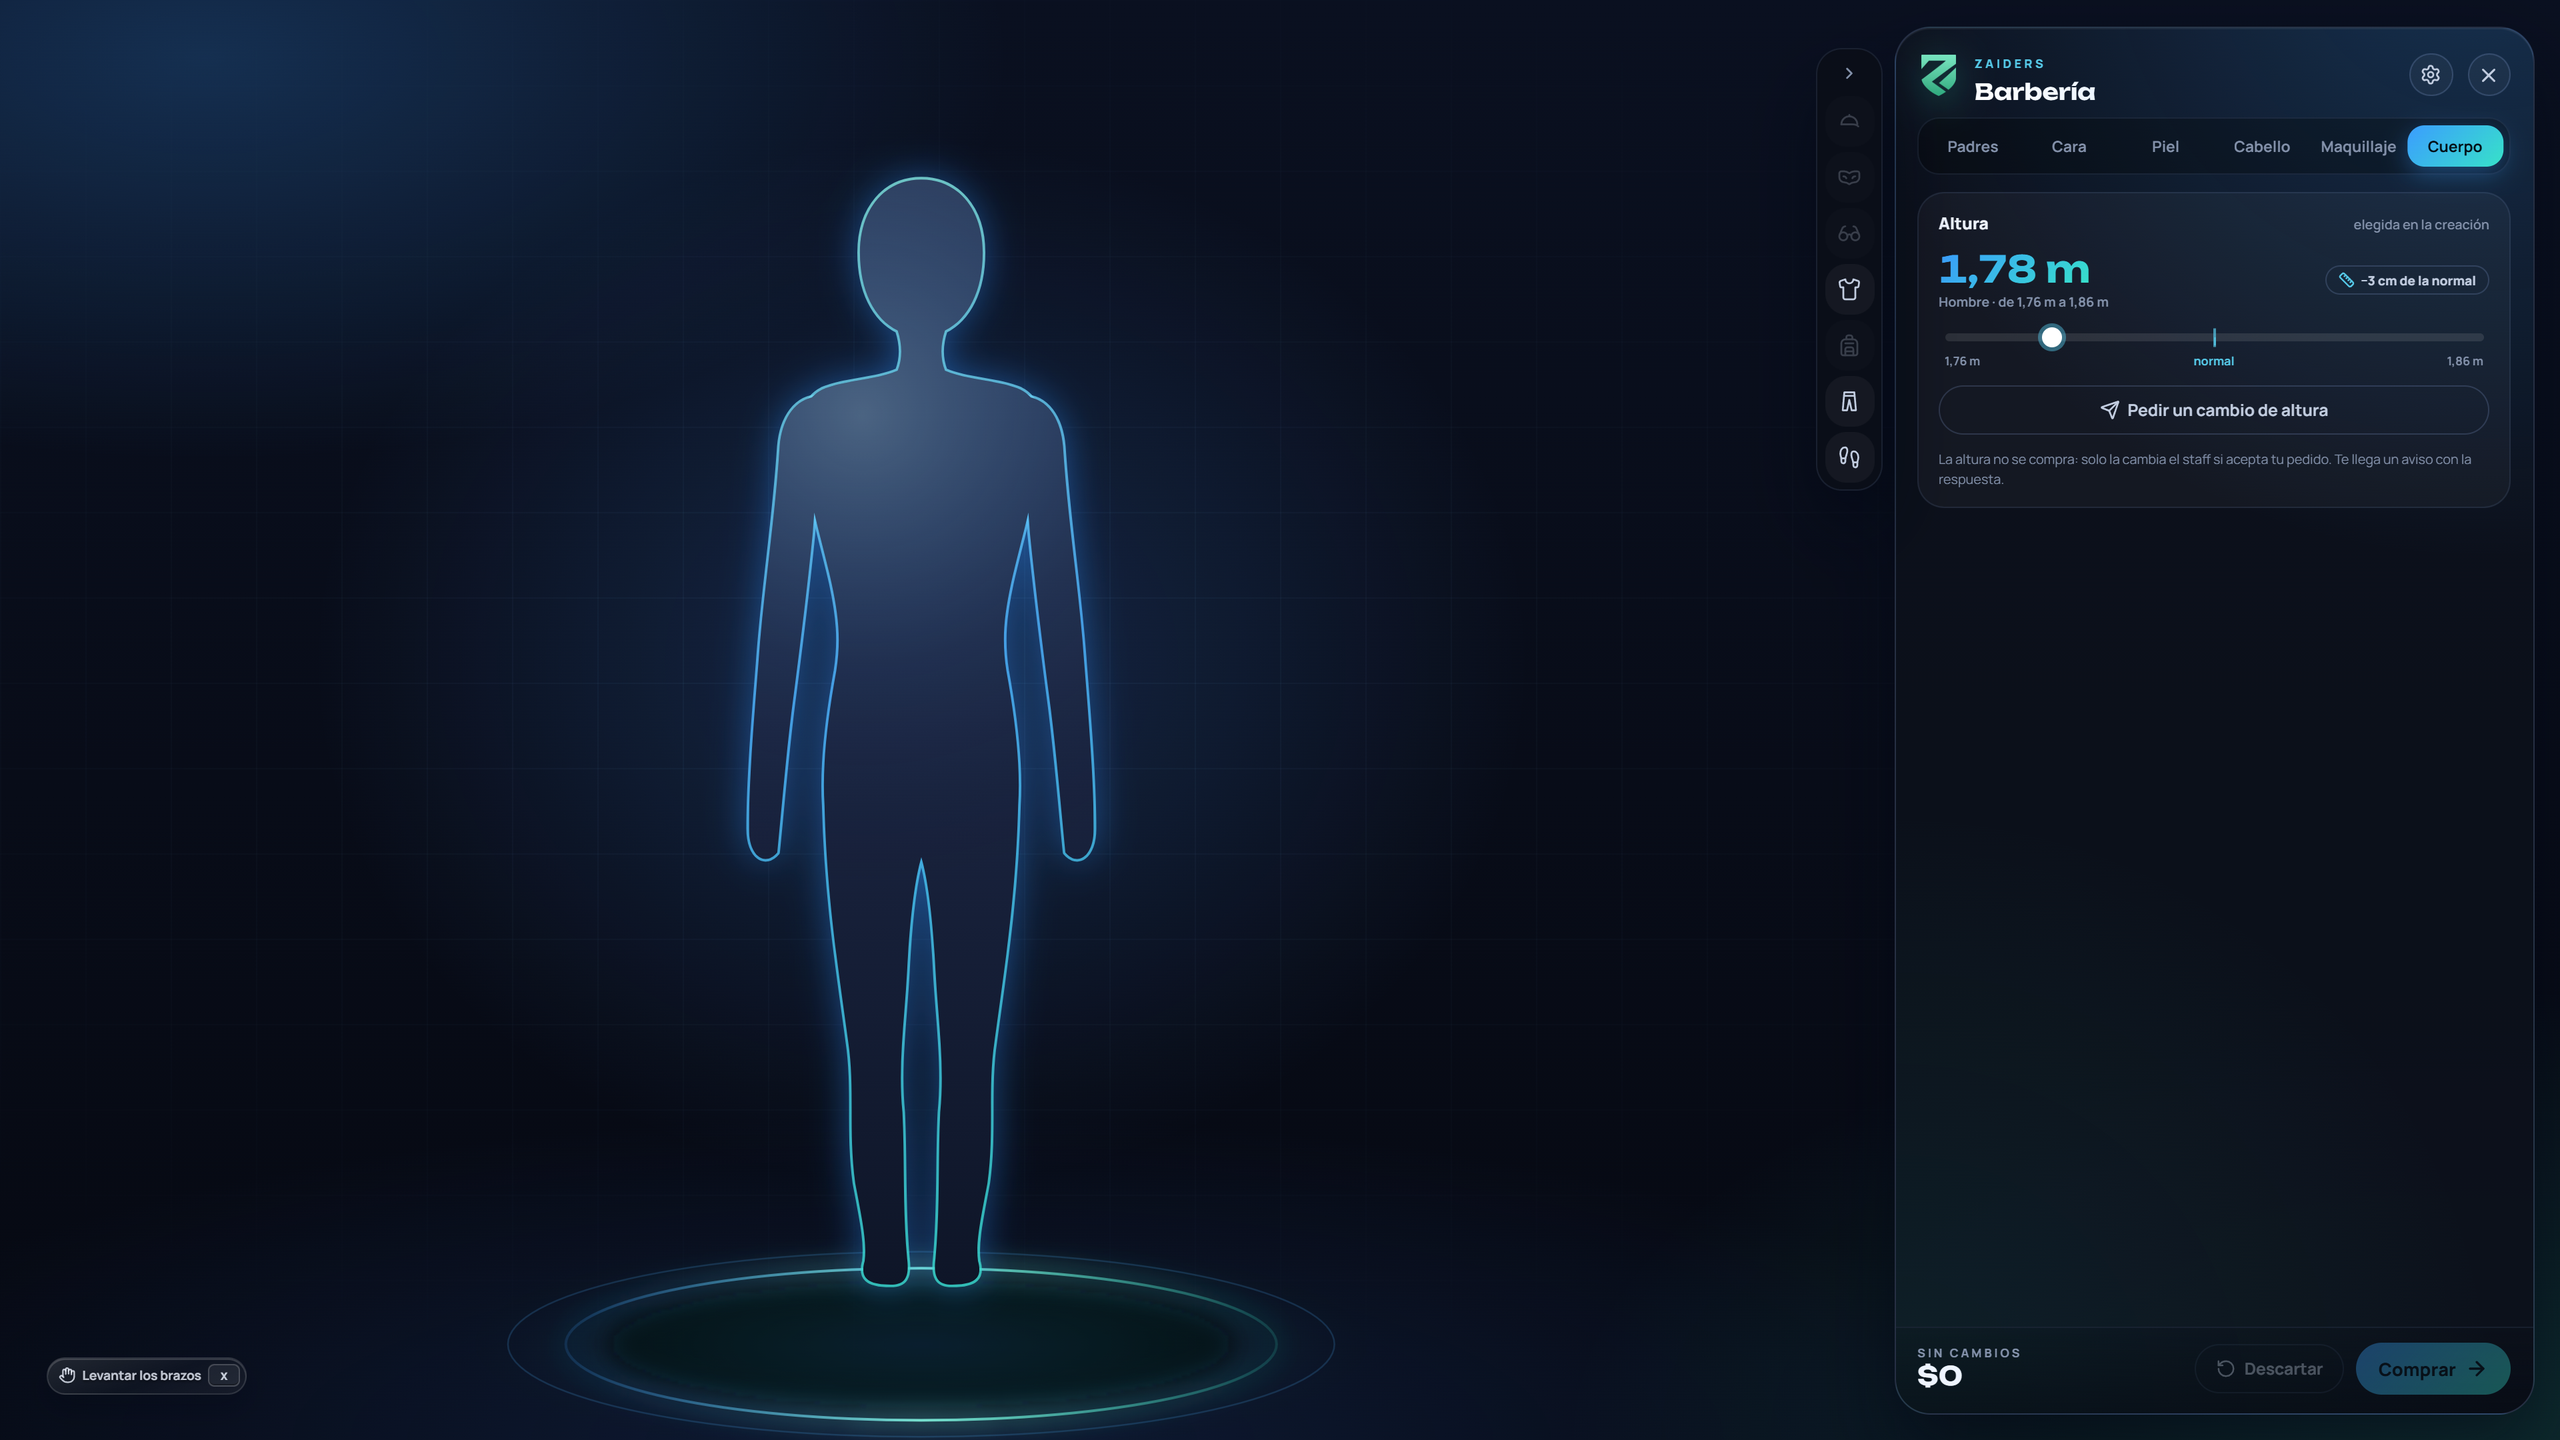This screenshot has height=1440, width=2560.
Task: Close the Barbería panel
Action: click(2489, 75)
